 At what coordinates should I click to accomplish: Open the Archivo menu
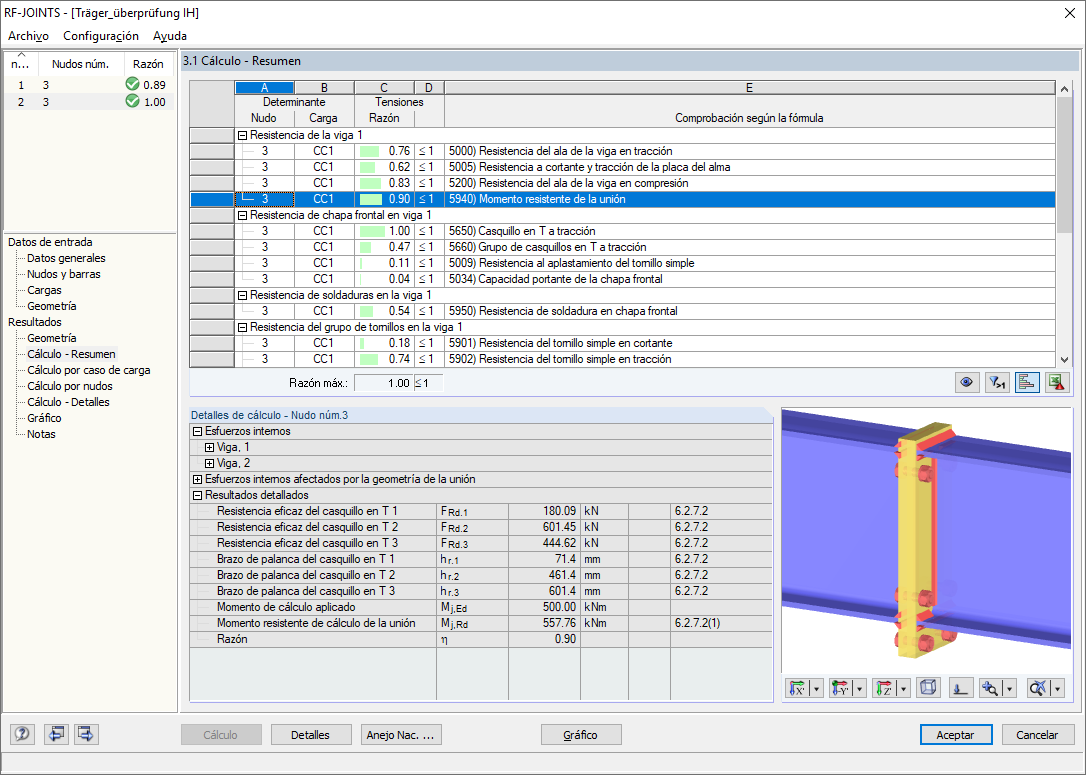click(28, 35)
